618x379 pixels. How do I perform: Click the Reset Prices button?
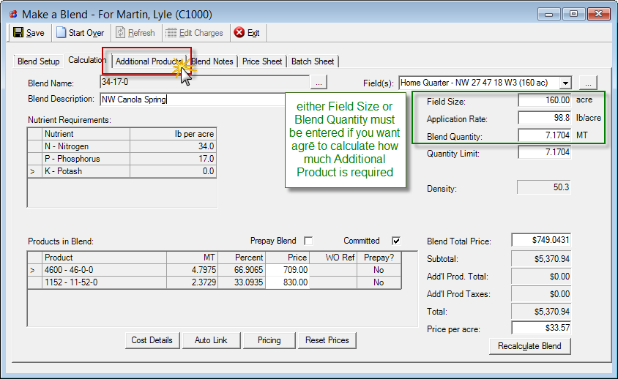[x=327, y=340]
